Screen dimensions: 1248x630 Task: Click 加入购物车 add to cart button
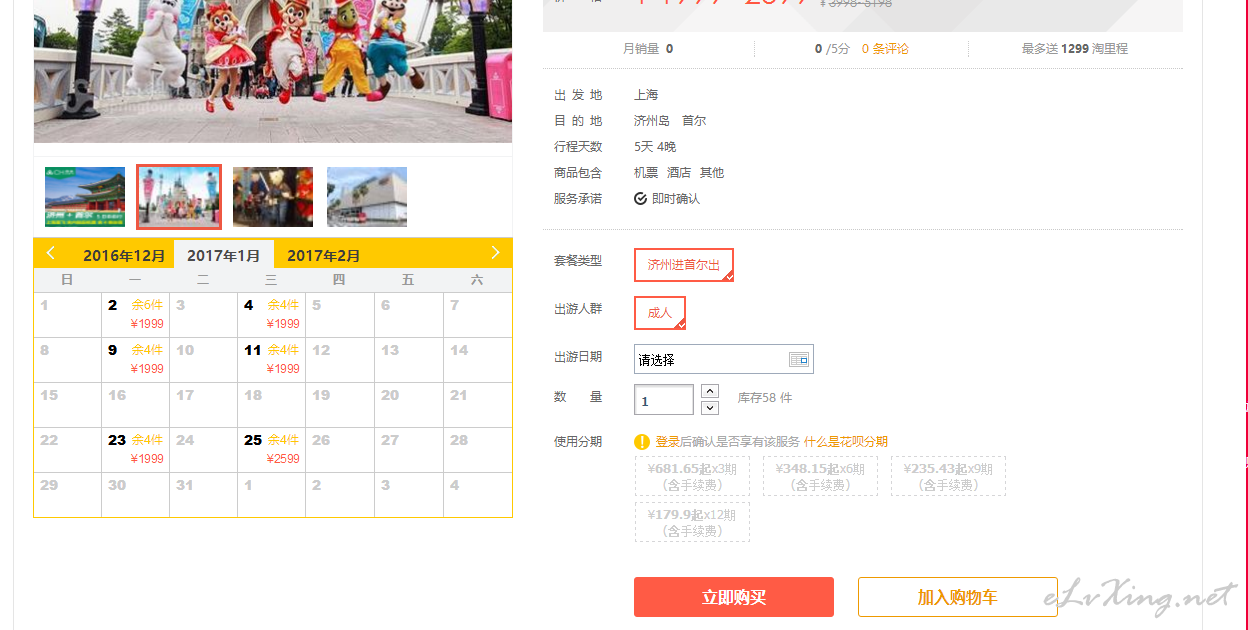coord(958,597)
